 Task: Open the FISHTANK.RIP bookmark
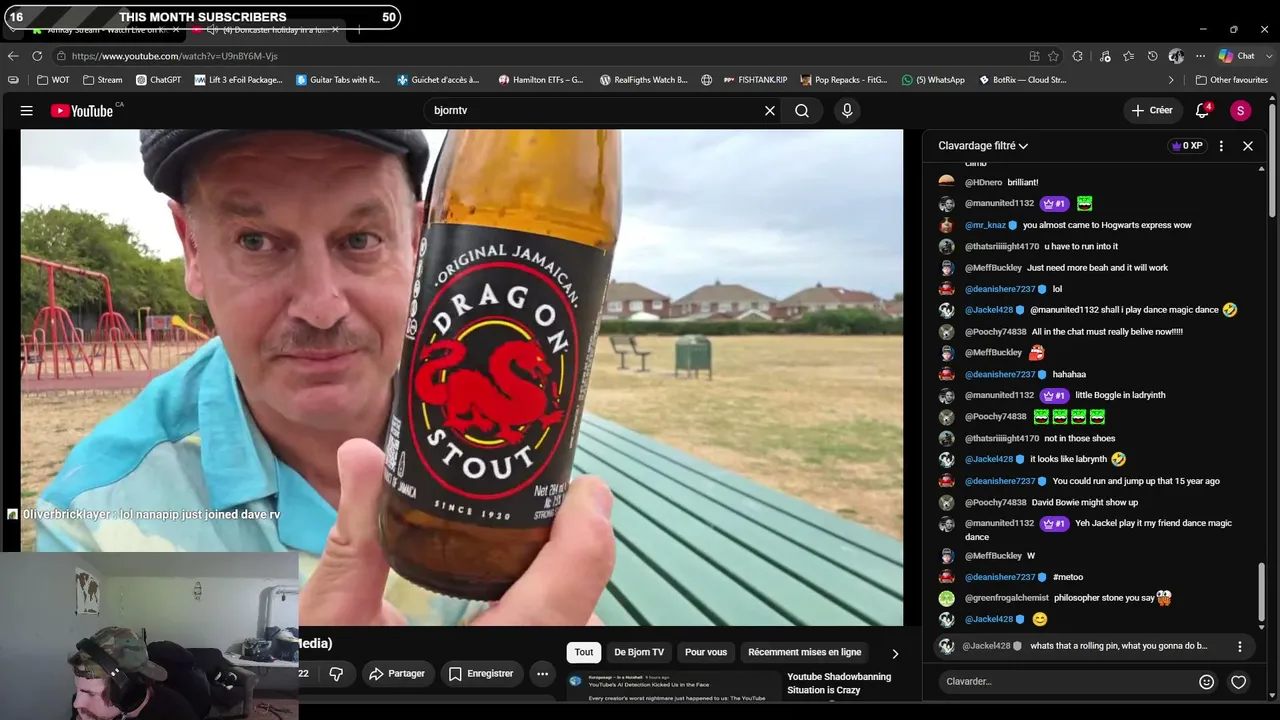[x=755, y=80]
